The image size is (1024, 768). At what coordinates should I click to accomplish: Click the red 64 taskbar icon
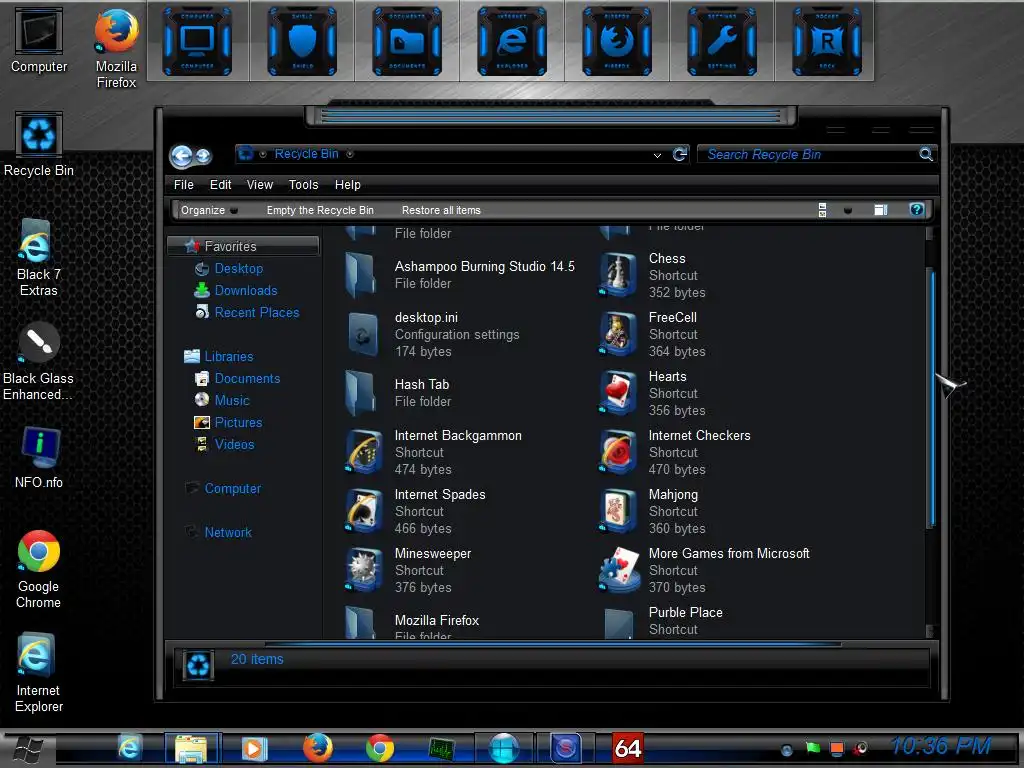[628, 748]
